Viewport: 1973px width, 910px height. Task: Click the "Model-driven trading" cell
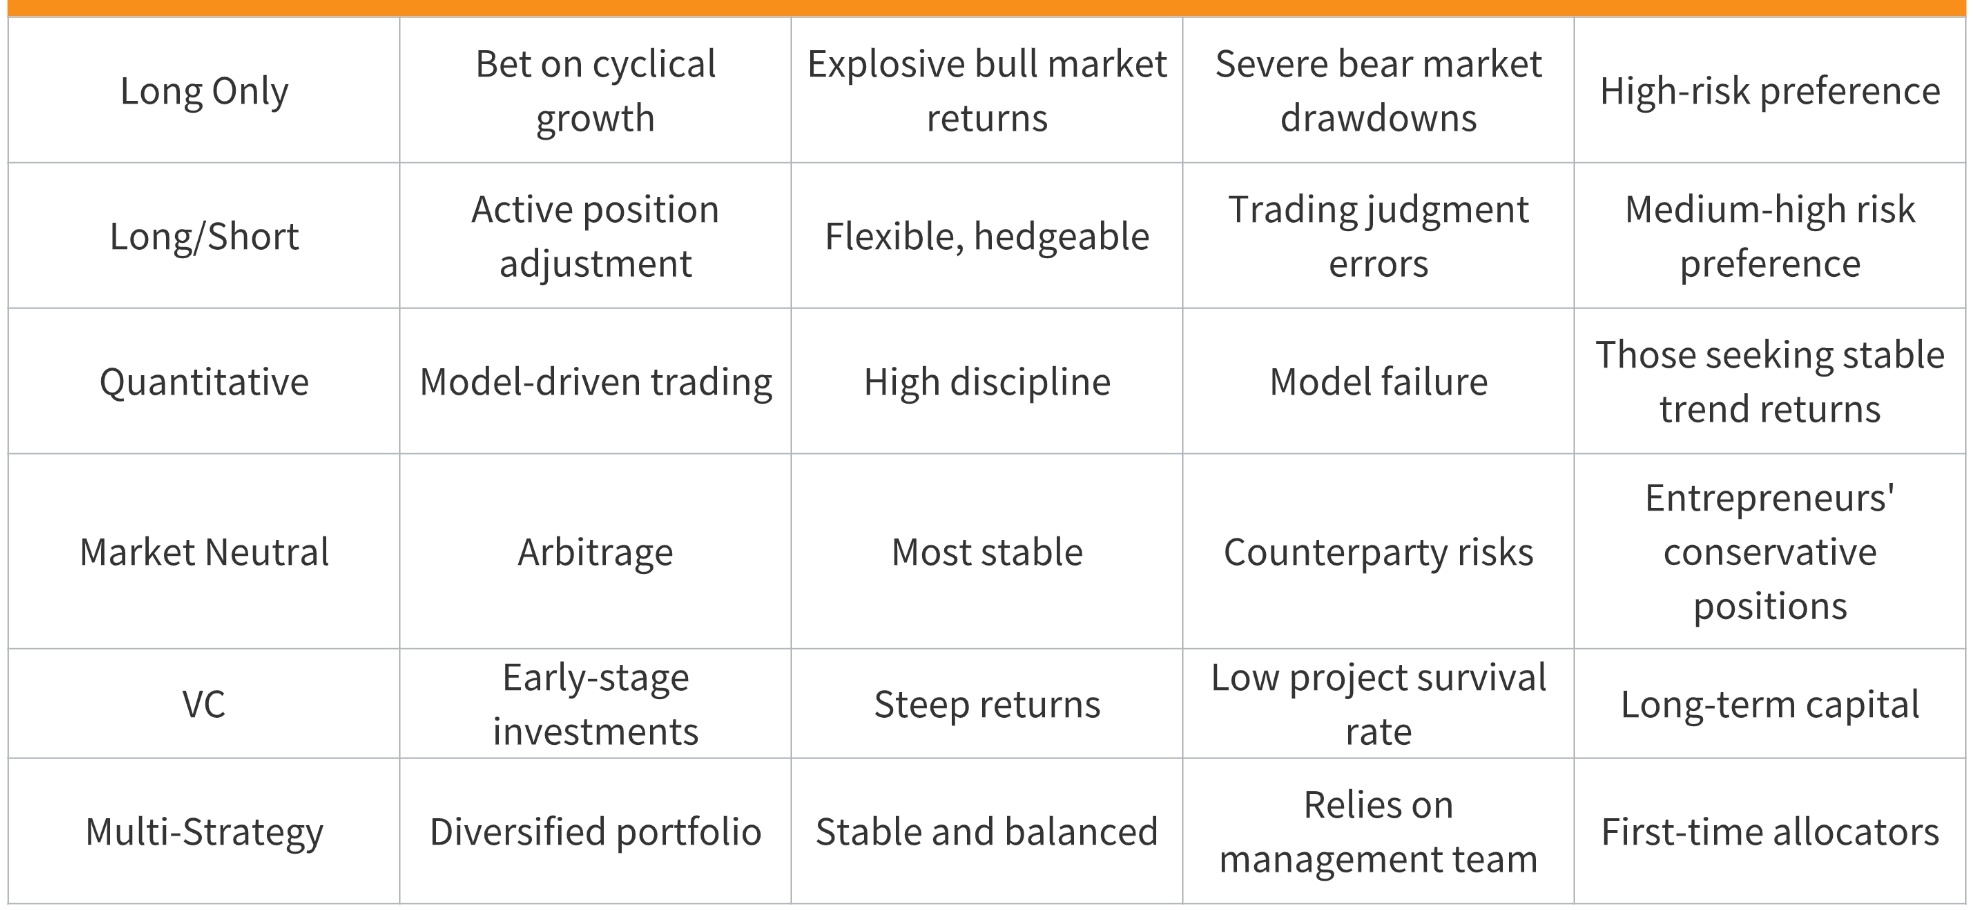click(595, 382)
